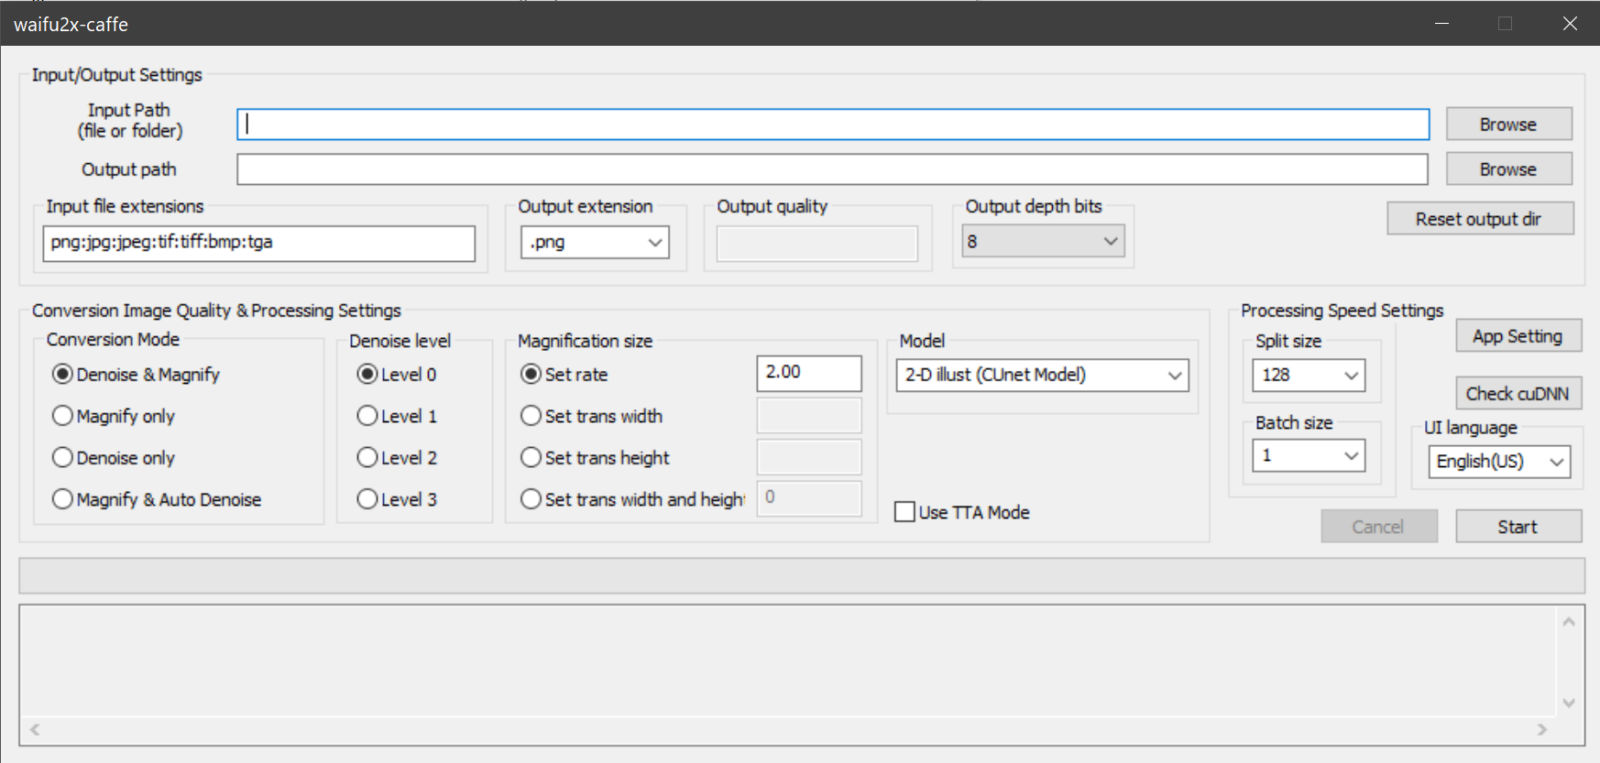
Task: Open the Model selection dropdown
Action: point(1042,375)
